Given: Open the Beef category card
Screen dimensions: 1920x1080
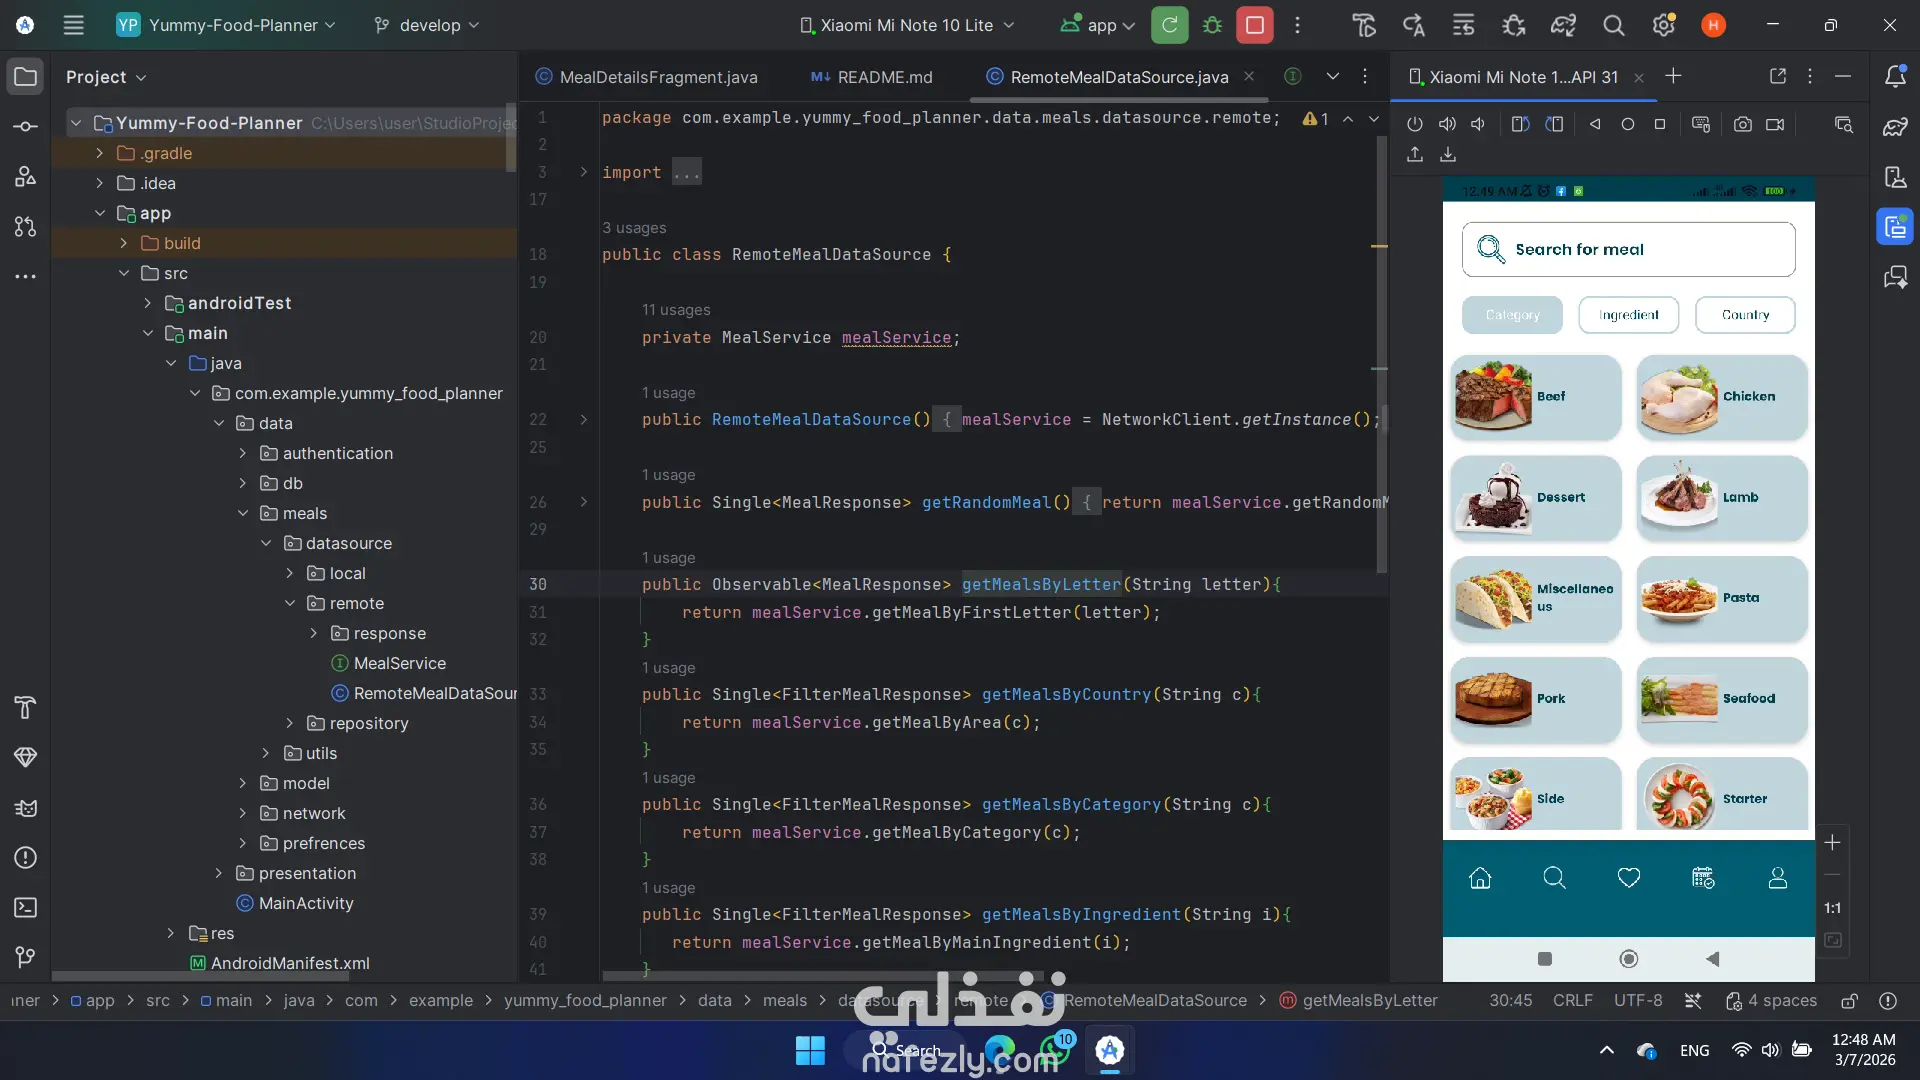Looking at the screenshot, I should click(x=1535, y=397).
